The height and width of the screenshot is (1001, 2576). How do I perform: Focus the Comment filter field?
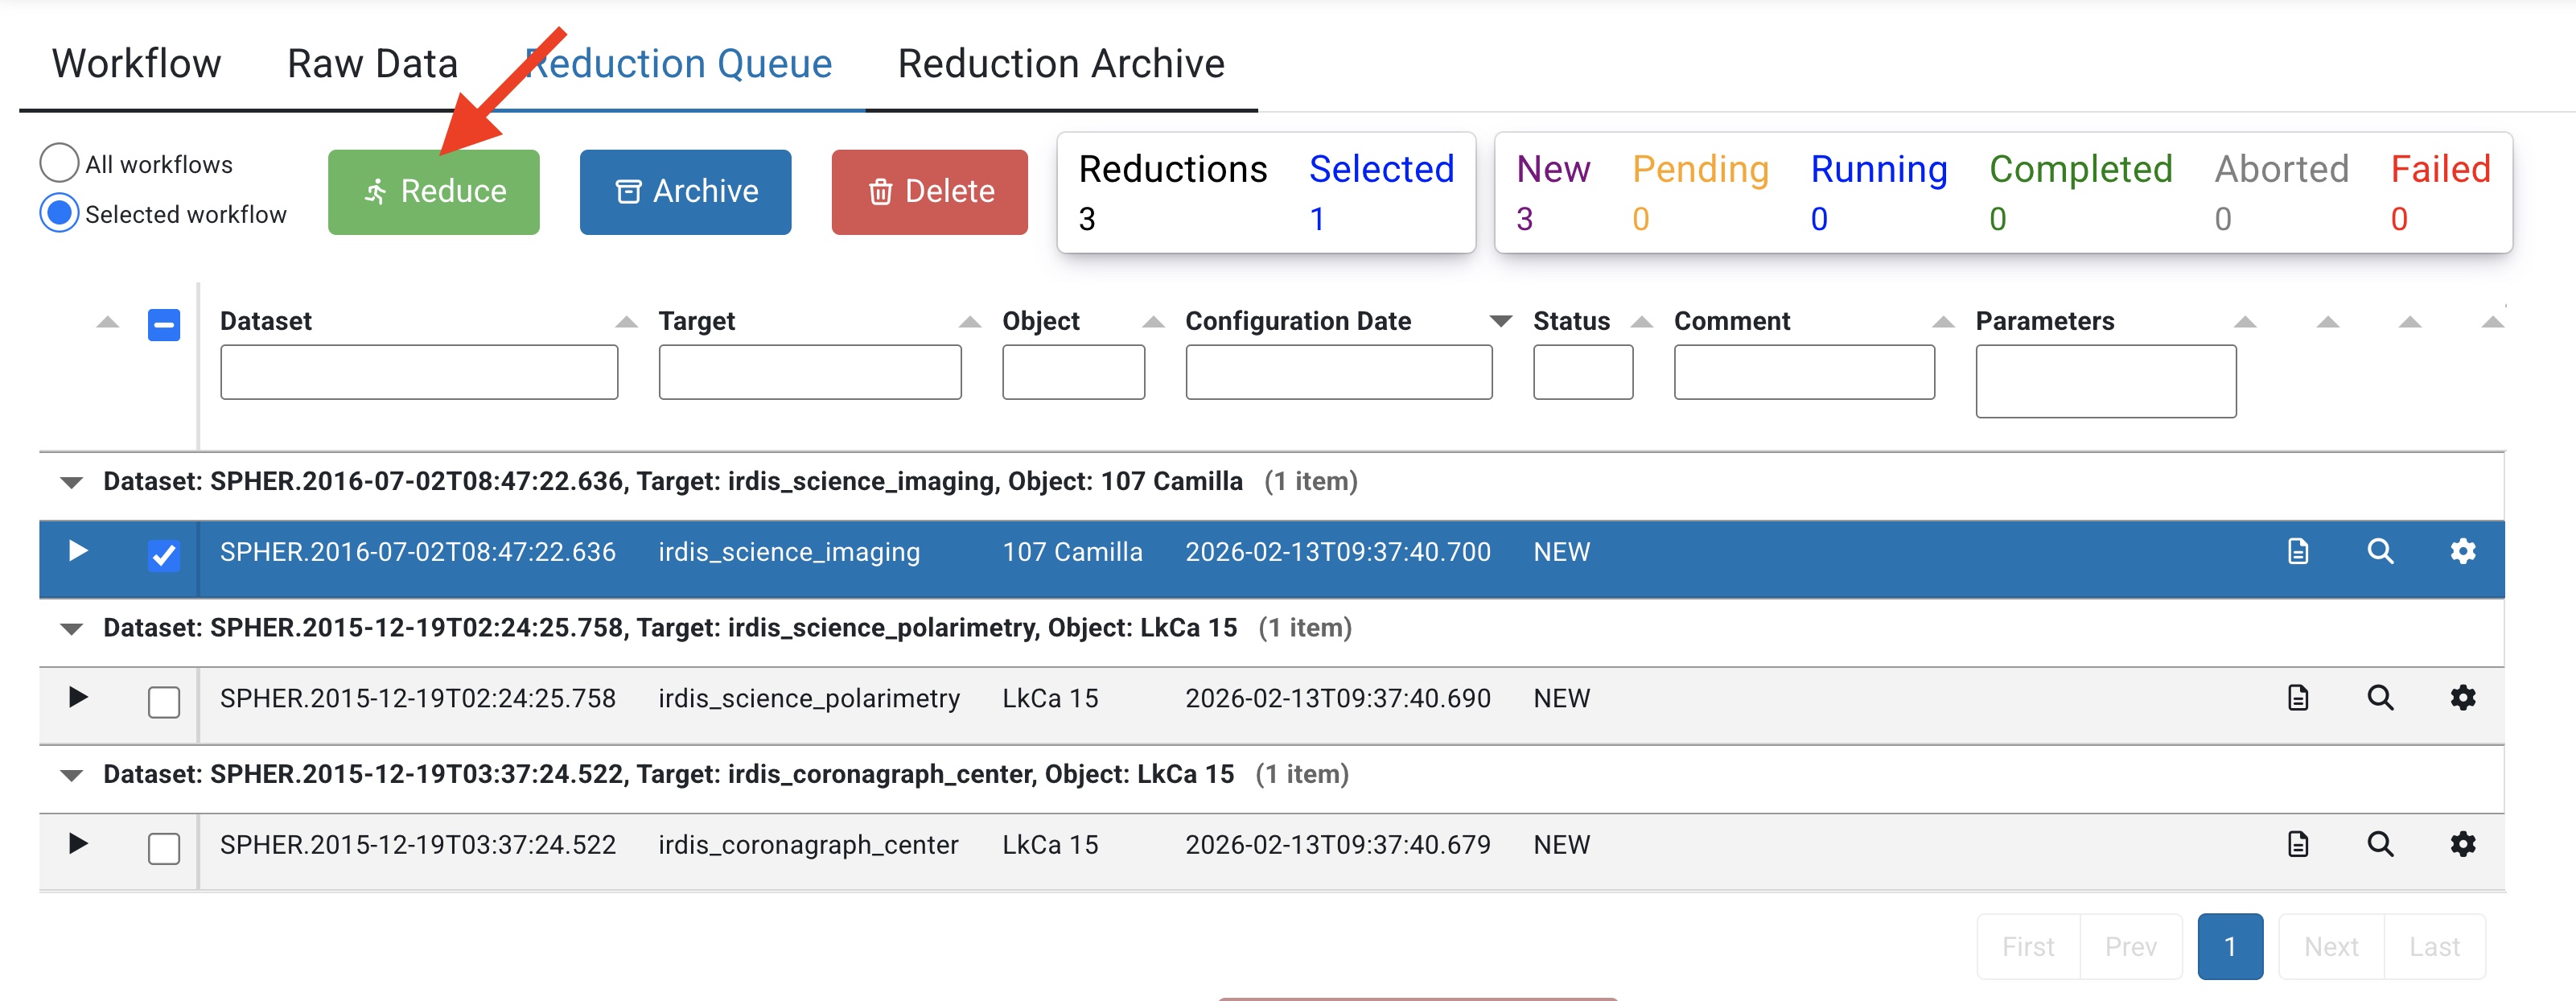tap(1804, 372)
